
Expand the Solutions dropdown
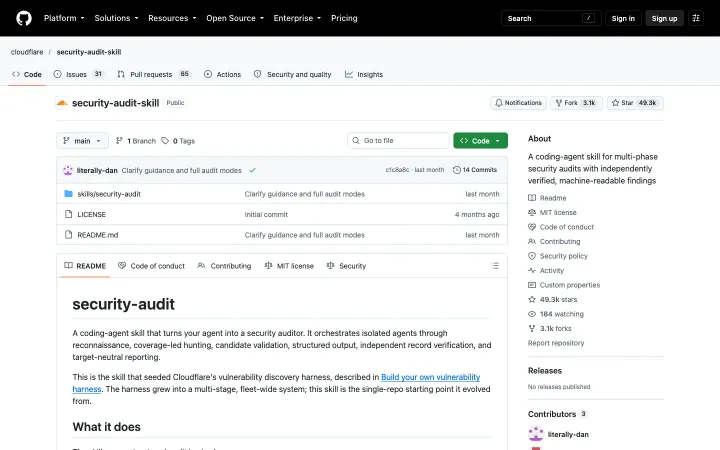[x=116, y=18]
